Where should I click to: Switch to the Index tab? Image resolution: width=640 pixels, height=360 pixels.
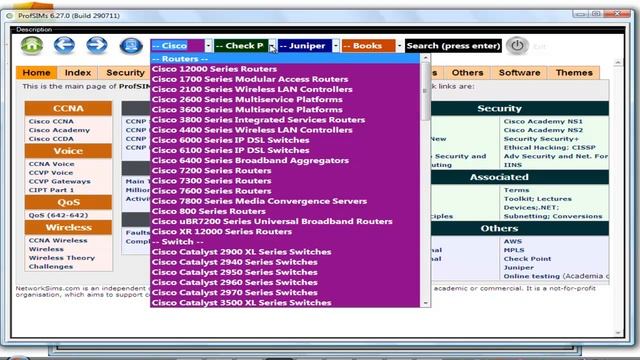tap(78, 73)
